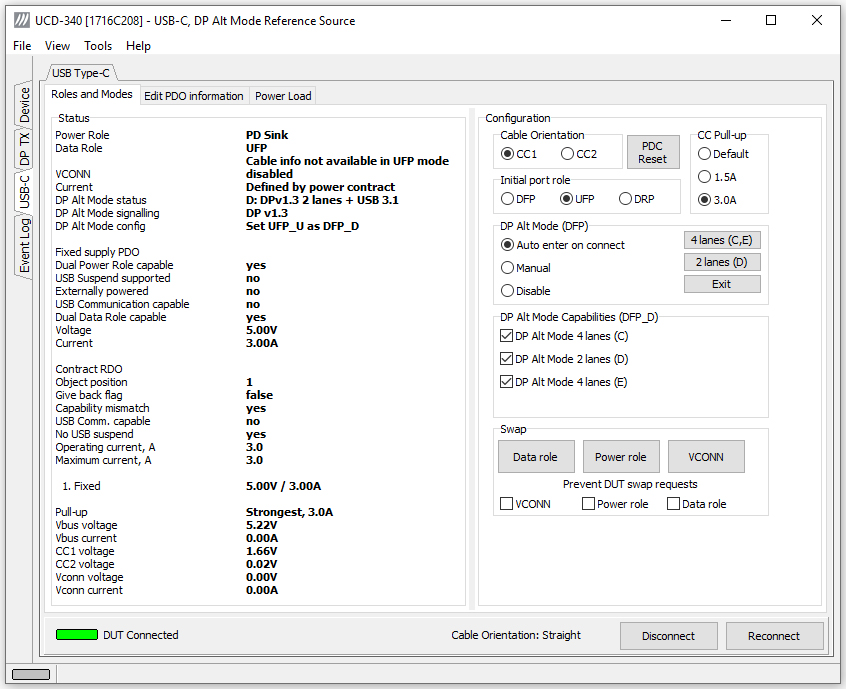Tick the Prevent Power role swap checkbox
The width and height of the screenshot is (846, 689).
pos(588,503)
